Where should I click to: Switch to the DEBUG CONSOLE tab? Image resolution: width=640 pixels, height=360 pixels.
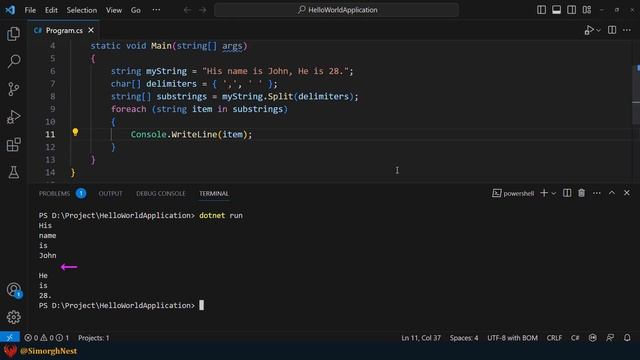160,193
